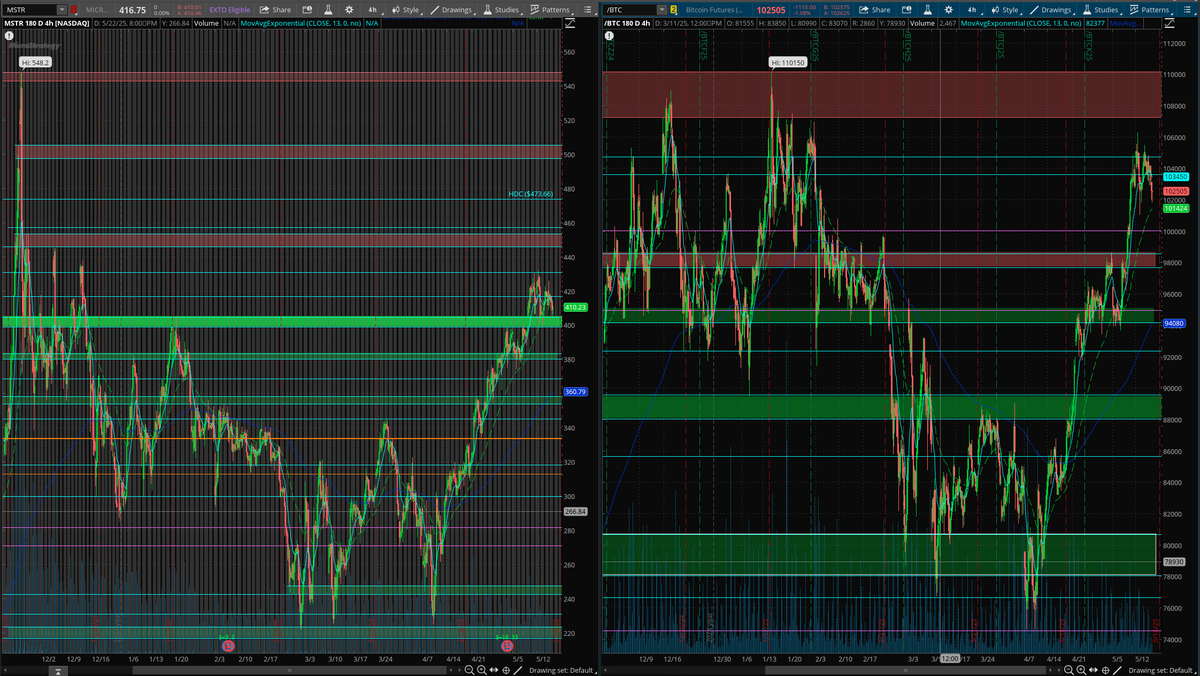Open the /BTC symbol history dropdown arrow
This screenshot has width=1200, height=676.
663,10
